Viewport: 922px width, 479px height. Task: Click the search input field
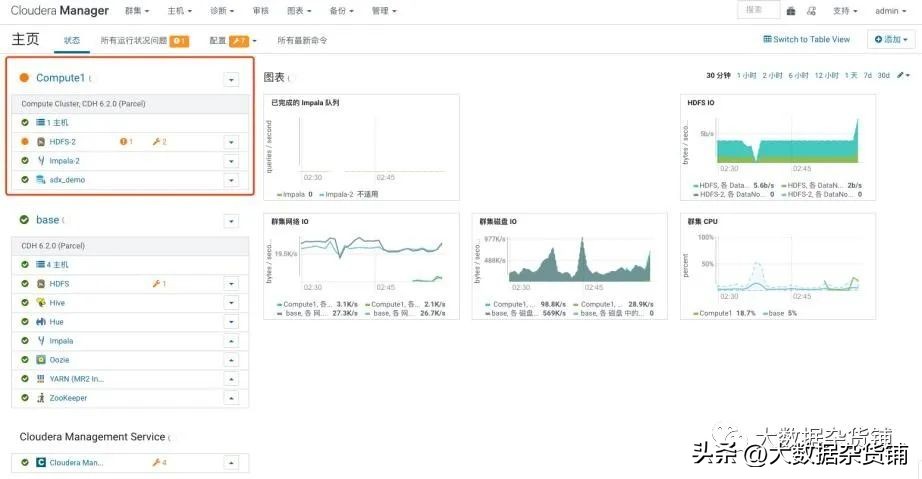tap(759, 10)
